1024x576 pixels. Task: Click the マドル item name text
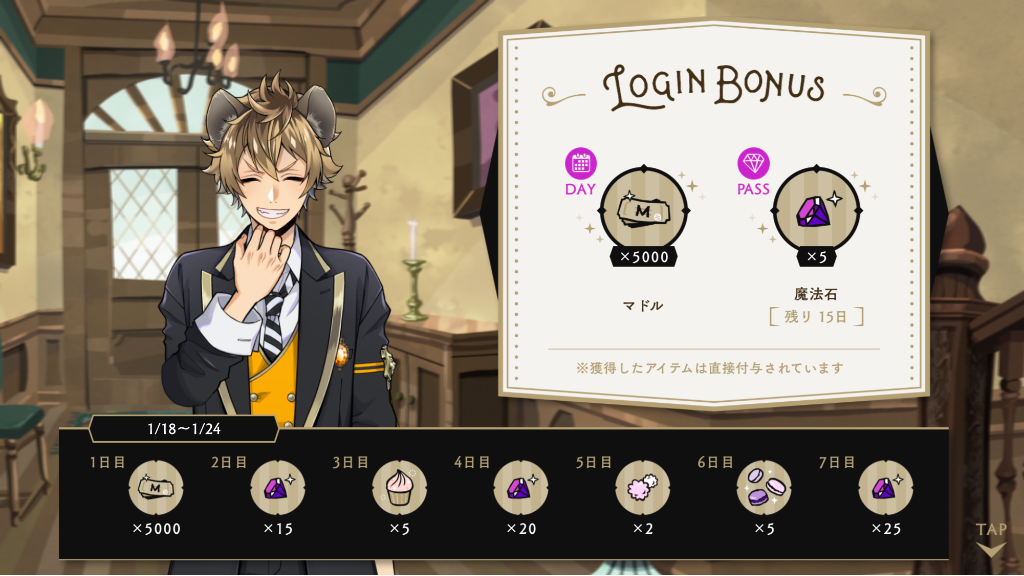pos(643,305)
